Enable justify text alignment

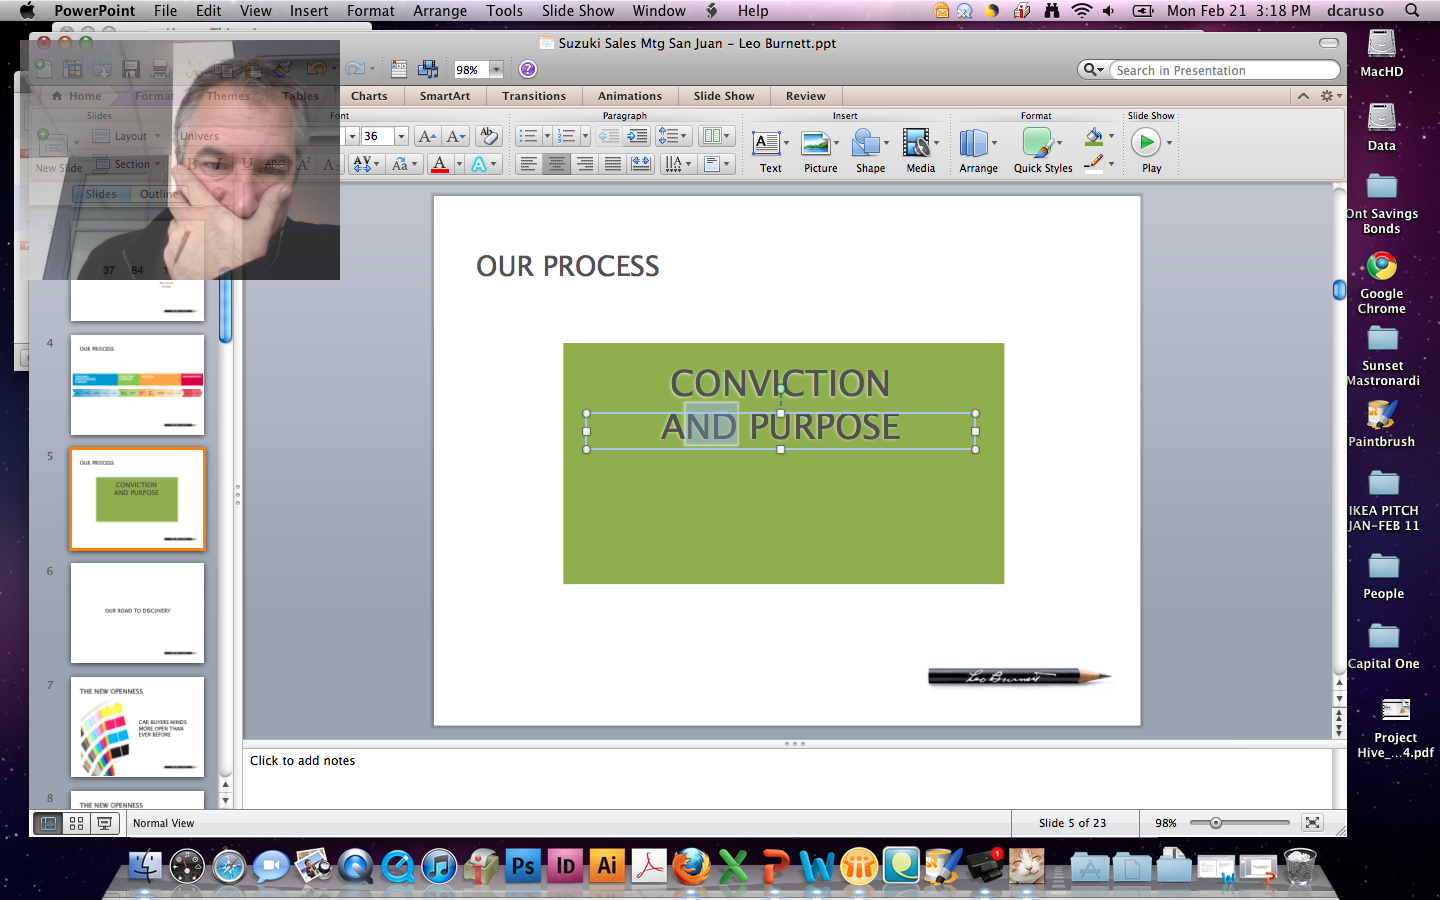[613, 164]
